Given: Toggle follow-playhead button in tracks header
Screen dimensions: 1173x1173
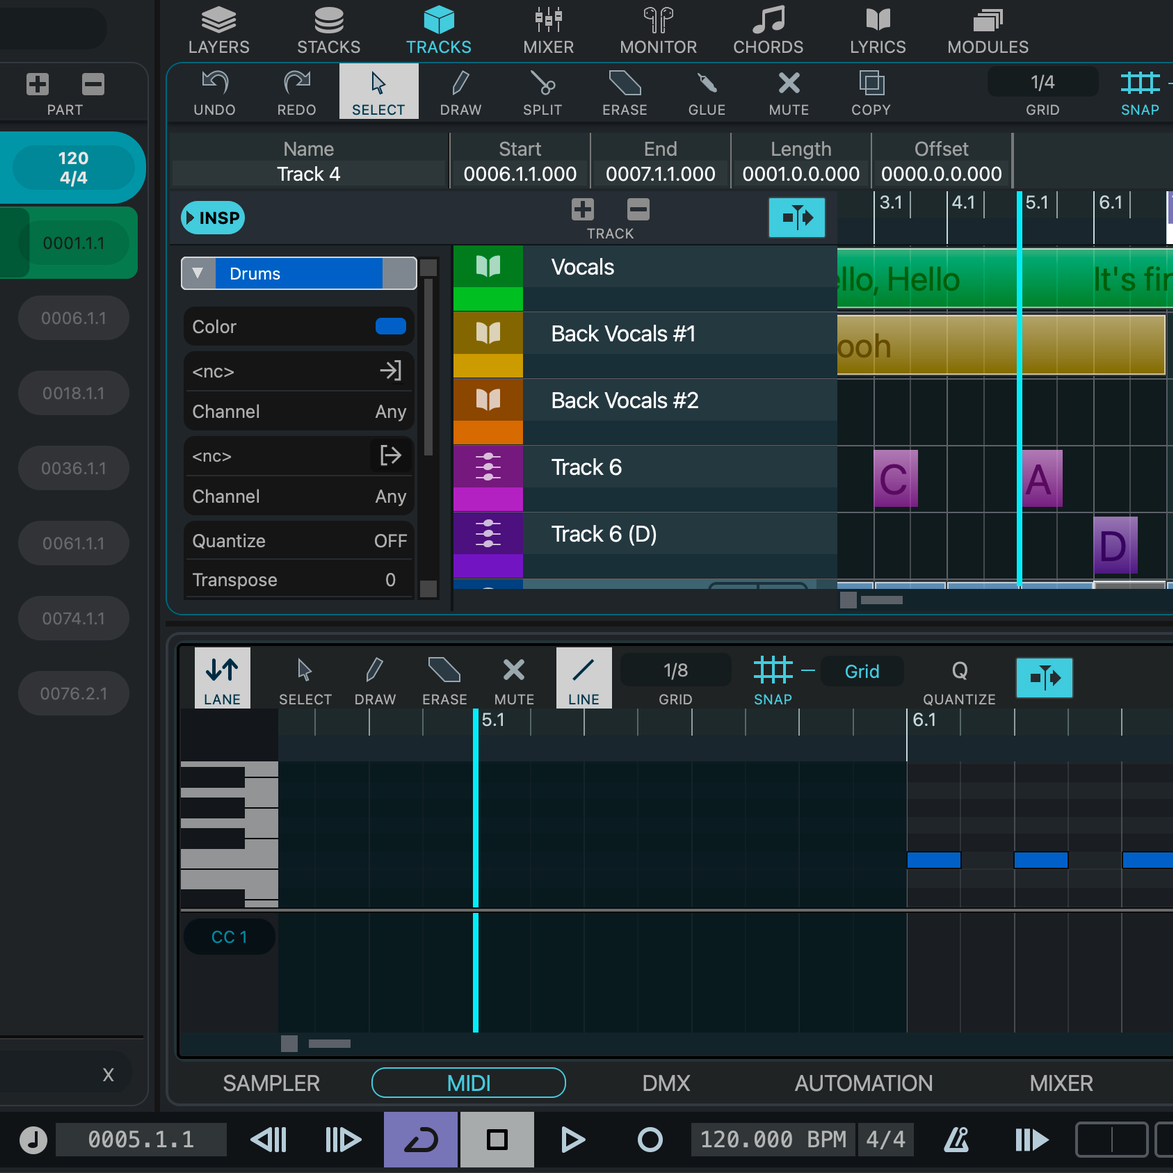Looking at the screenshot, I should [x=797, y=218].
